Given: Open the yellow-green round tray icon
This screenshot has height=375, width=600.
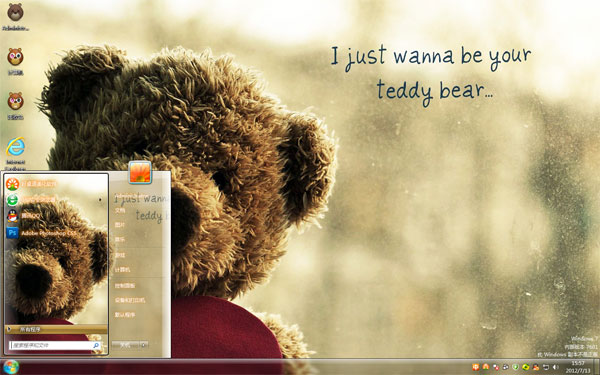Looking at the screenshot, I should [x=525, y=367].
